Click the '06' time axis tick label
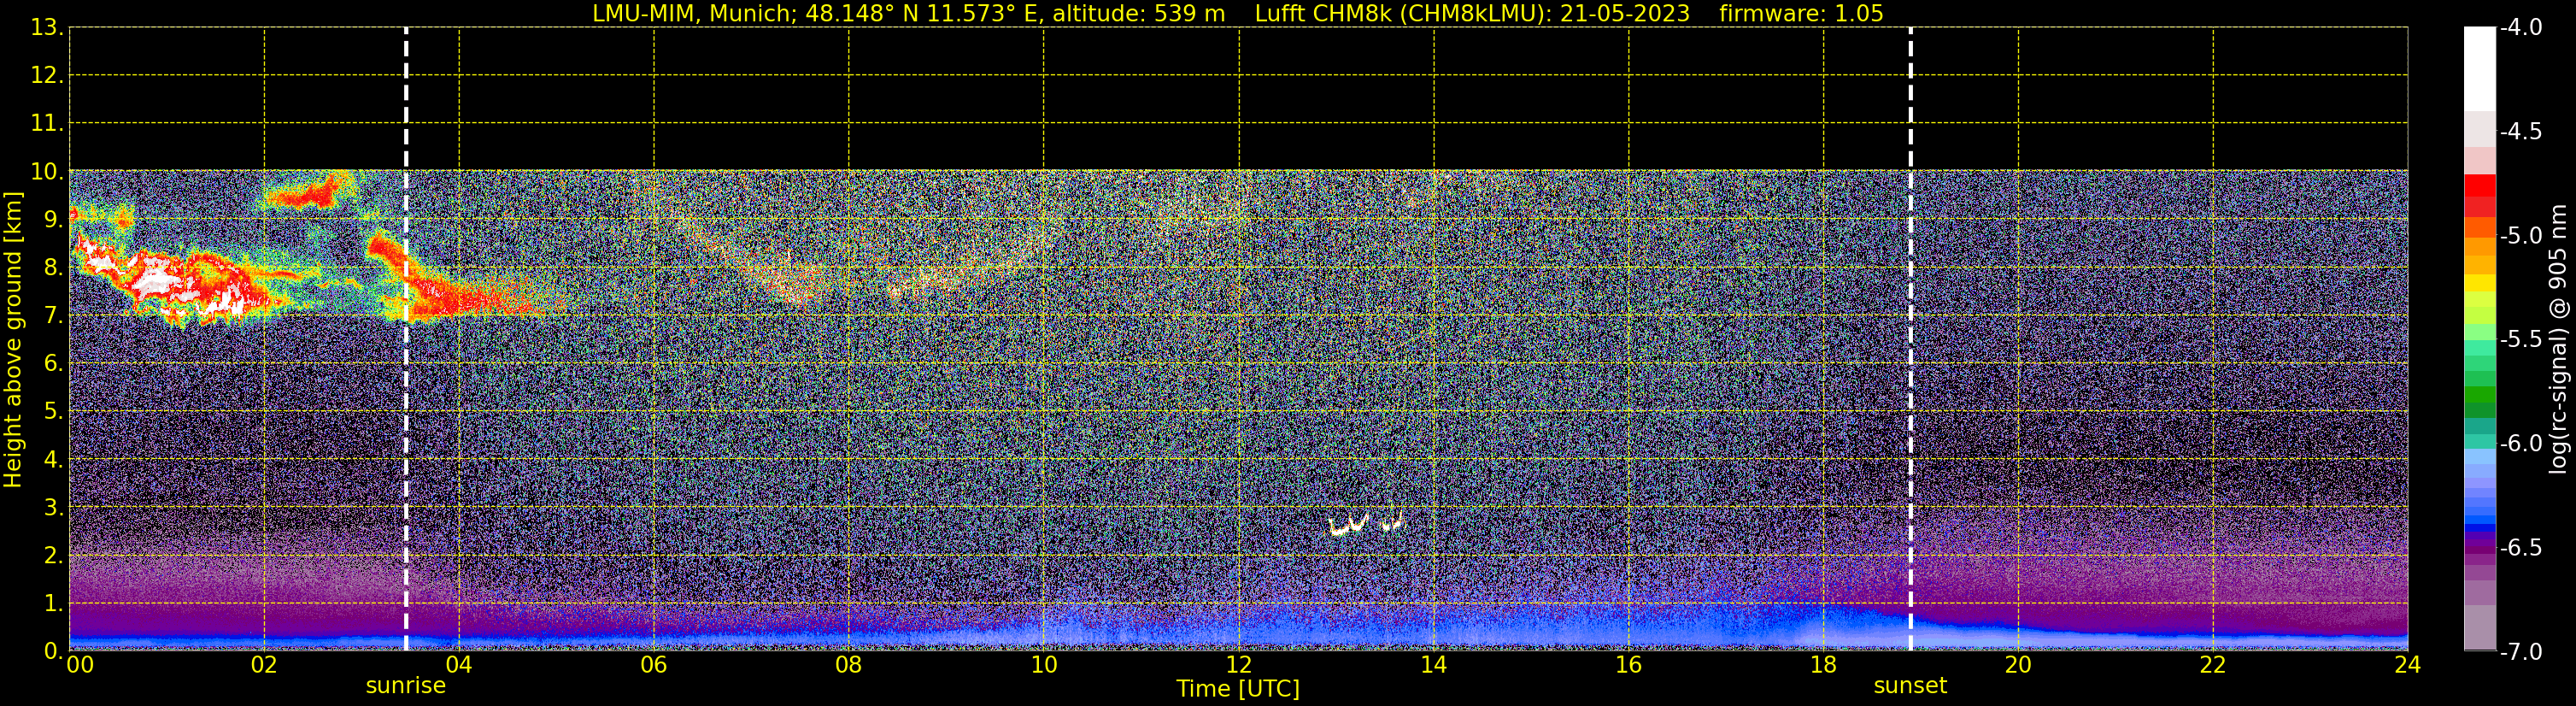The image size is (2576, 706). [x=654, y=665]
